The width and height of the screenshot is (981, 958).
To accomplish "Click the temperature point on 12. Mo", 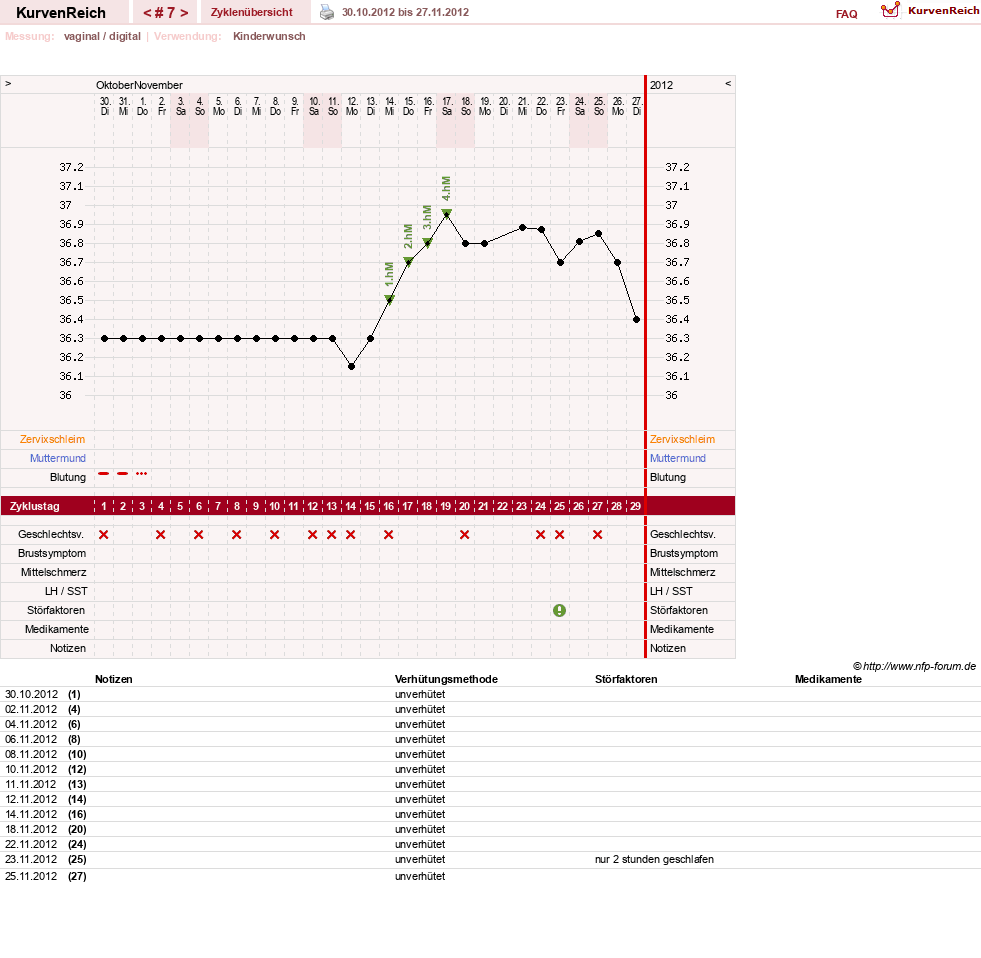I will point(351,367).
